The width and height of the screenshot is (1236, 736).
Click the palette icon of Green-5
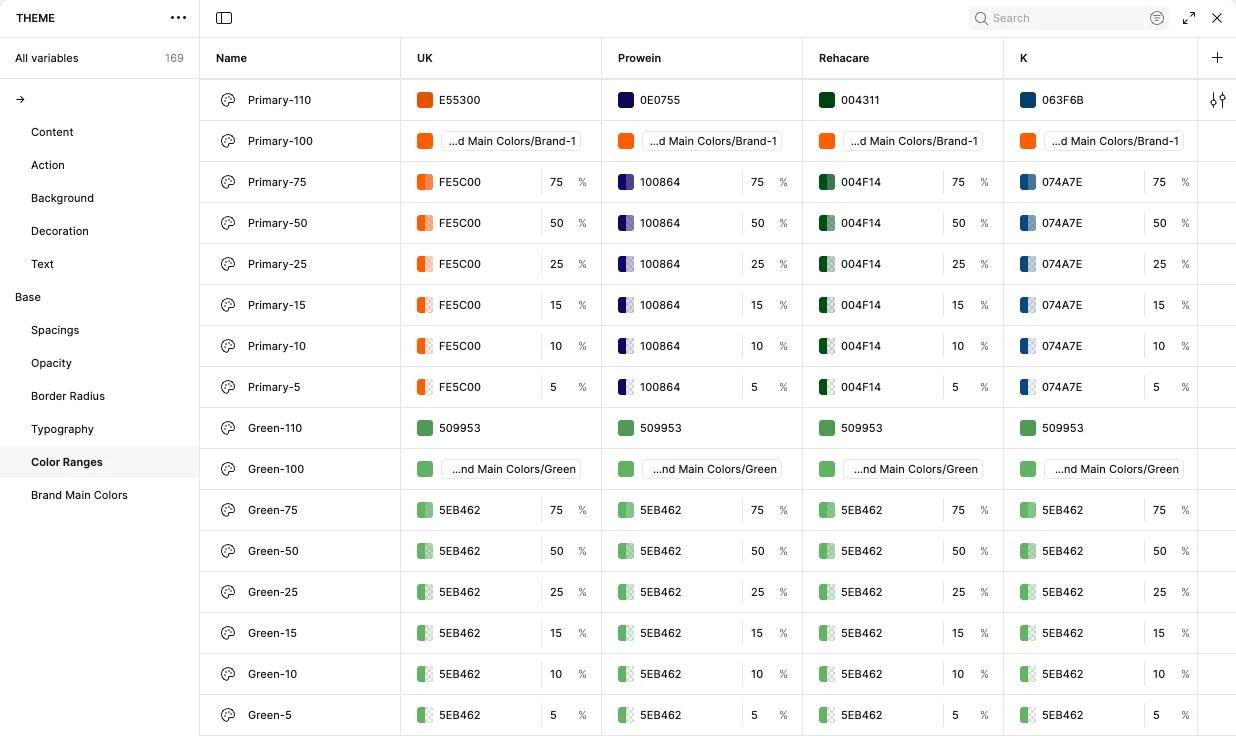(x=228, y=715)
